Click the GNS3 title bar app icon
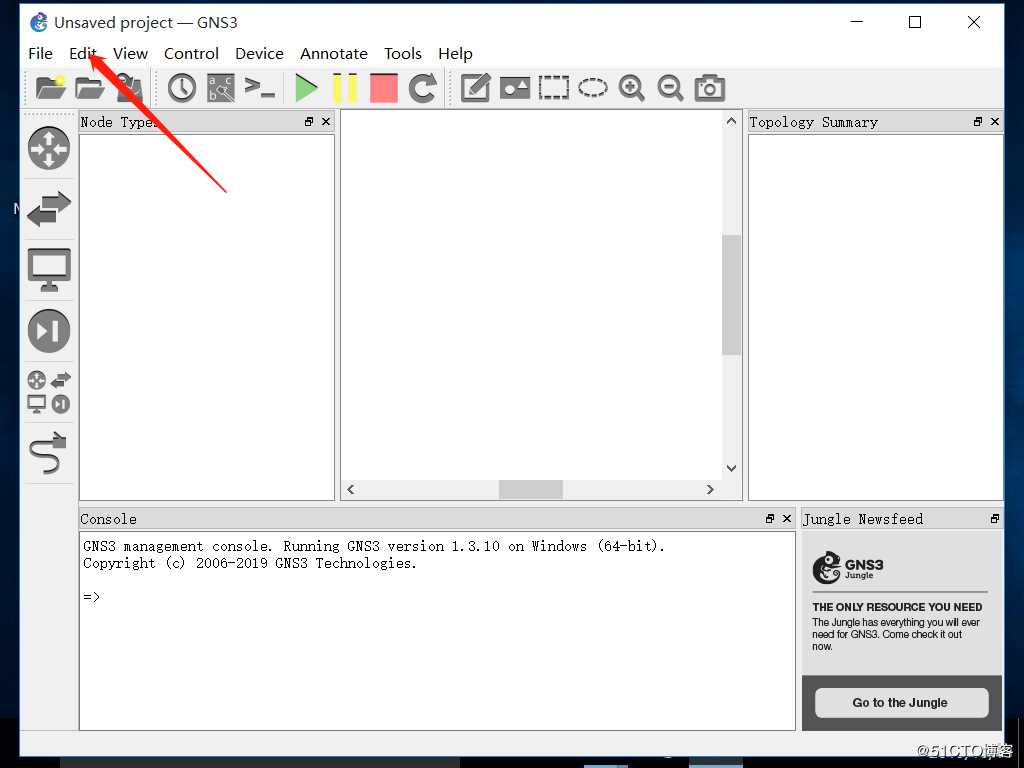The image size is (1024, 768). (39, 22)
